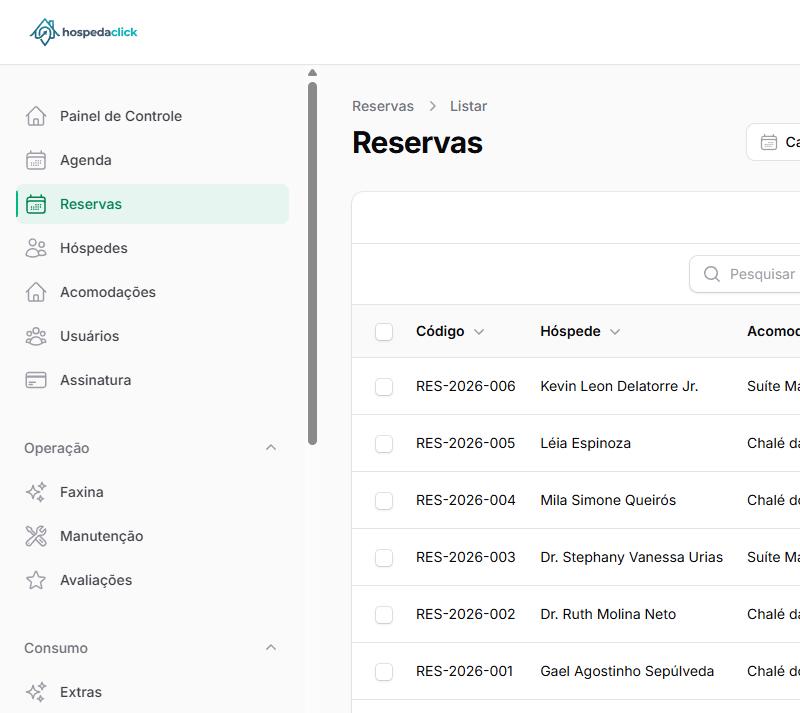Open the Hóspedes menu item

(x=153, y=248)
